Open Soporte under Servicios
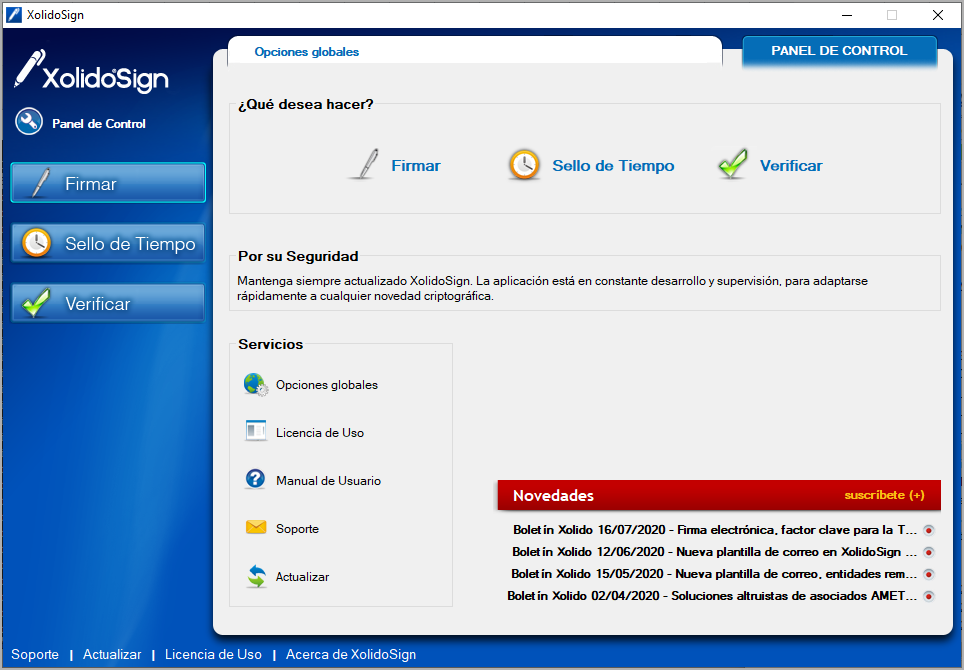Viewport: 964px width, 670px height. pyautogui.click(x=297, y=529)
